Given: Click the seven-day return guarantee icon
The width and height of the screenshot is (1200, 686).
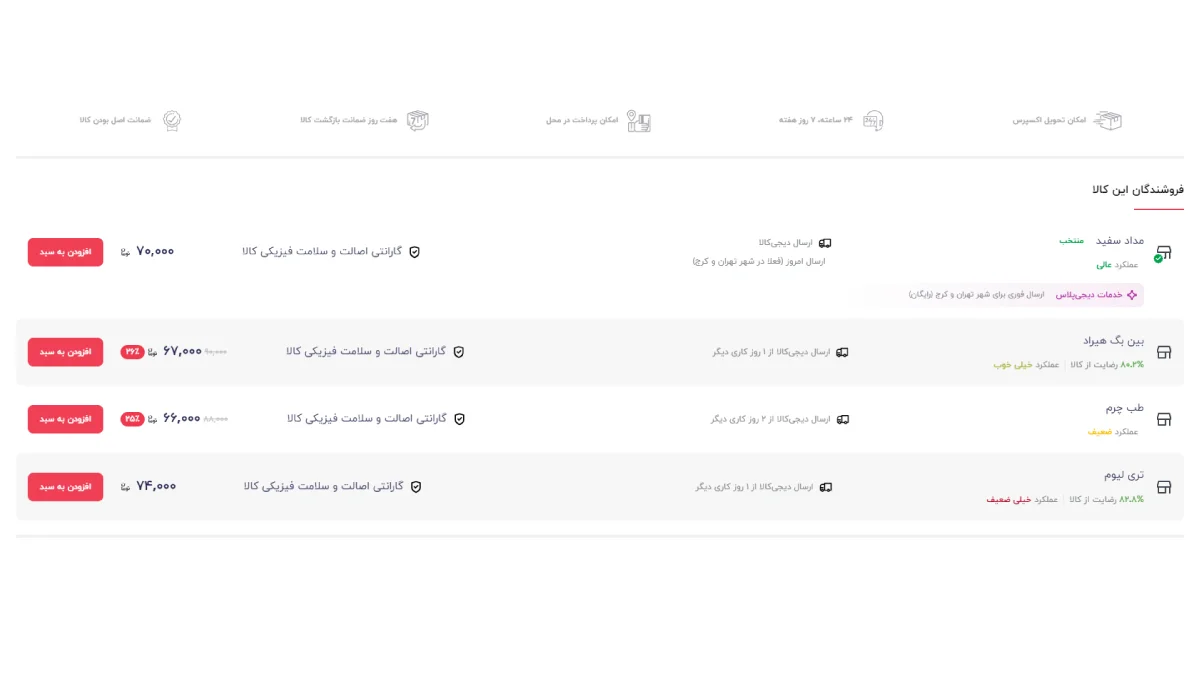Looking at the screenshot, I should coord(416,119).
